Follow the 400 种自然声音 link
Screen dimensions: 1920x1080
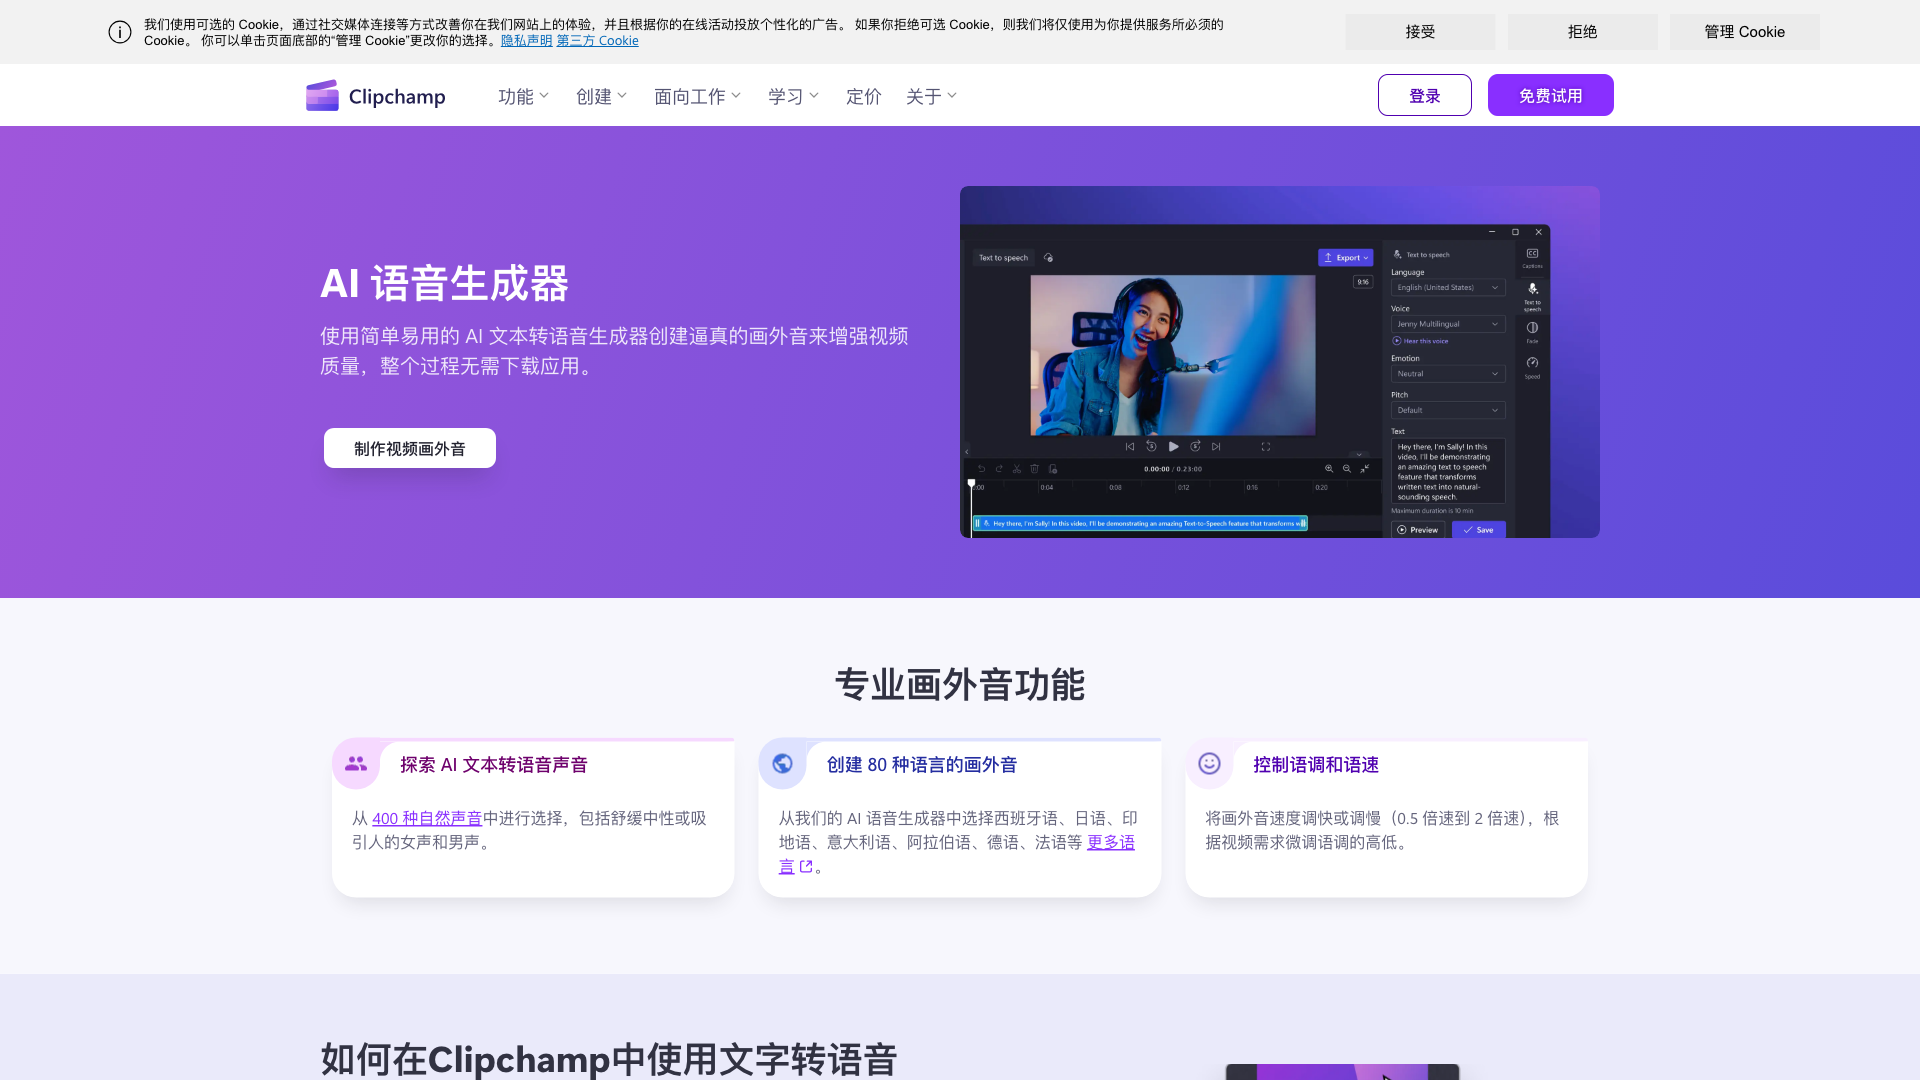[x=427, y=818]
